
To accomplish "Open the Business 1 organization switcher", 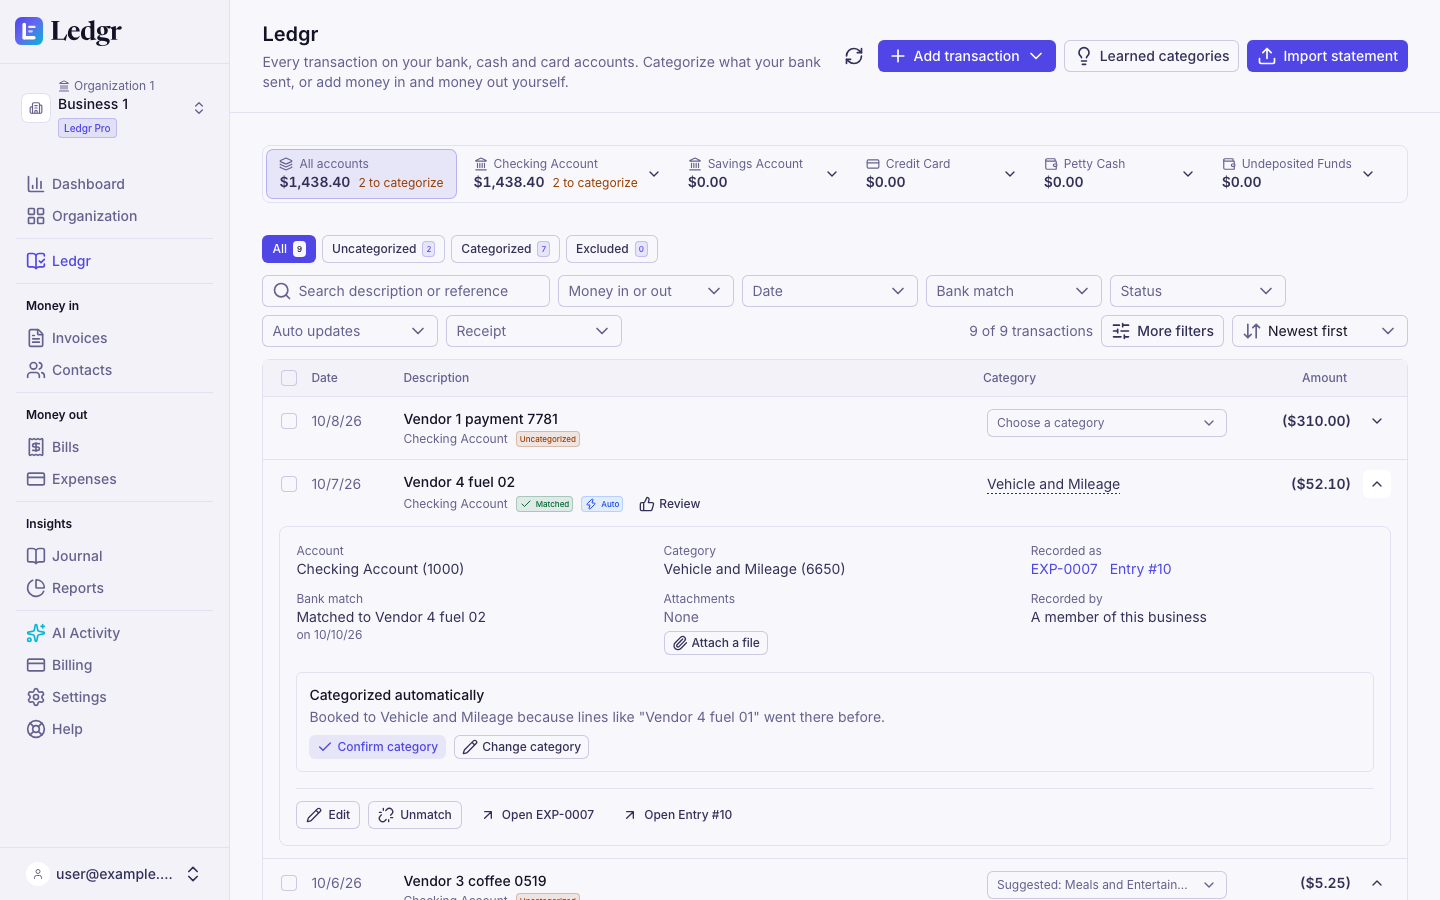I will click(115, 108).
